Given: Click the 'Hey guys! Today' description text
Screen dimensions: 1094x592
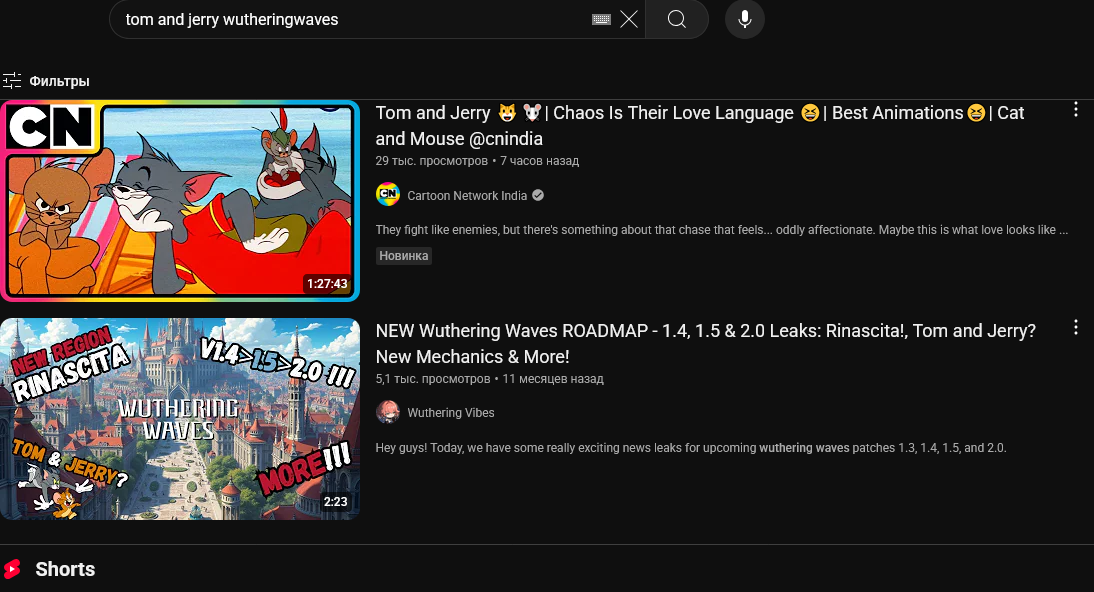Looking at the screenshot, I should point(691,447).
